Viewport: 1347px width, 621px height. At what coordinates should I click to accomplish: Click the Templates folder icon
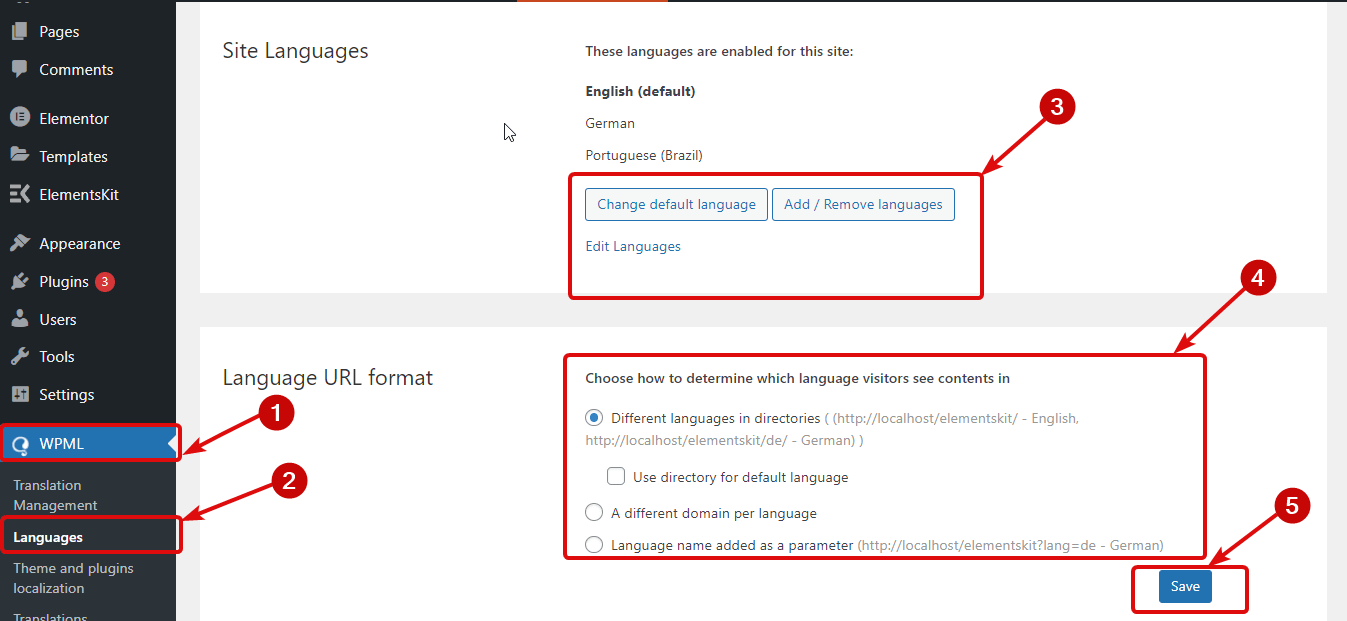[x=19, y=155]
